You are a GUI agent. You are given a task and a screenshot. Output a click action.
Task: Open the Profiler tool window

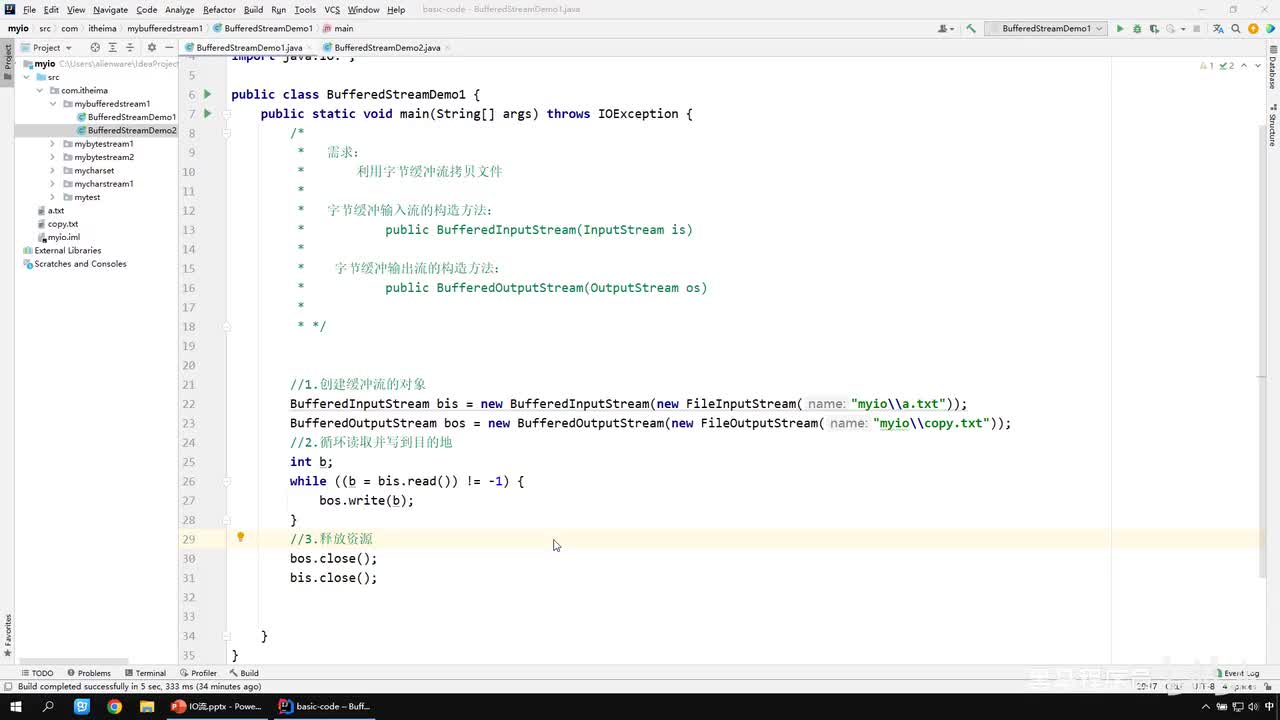pyautogui.click(x=198, y=673)
